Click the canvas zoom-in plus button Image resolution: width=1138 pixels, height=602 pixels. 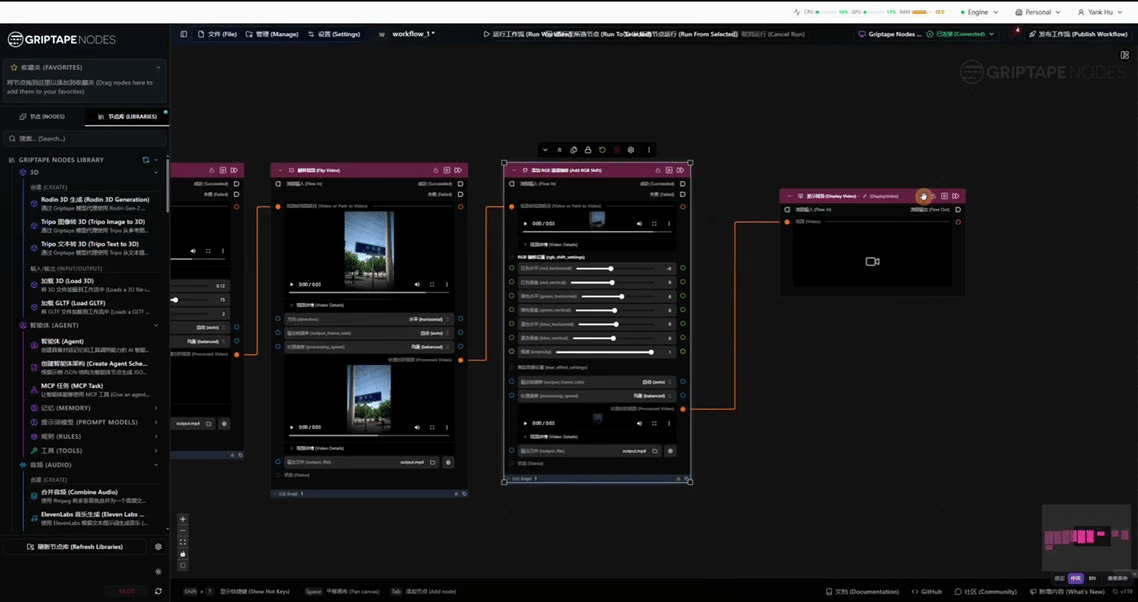point(183,519)
